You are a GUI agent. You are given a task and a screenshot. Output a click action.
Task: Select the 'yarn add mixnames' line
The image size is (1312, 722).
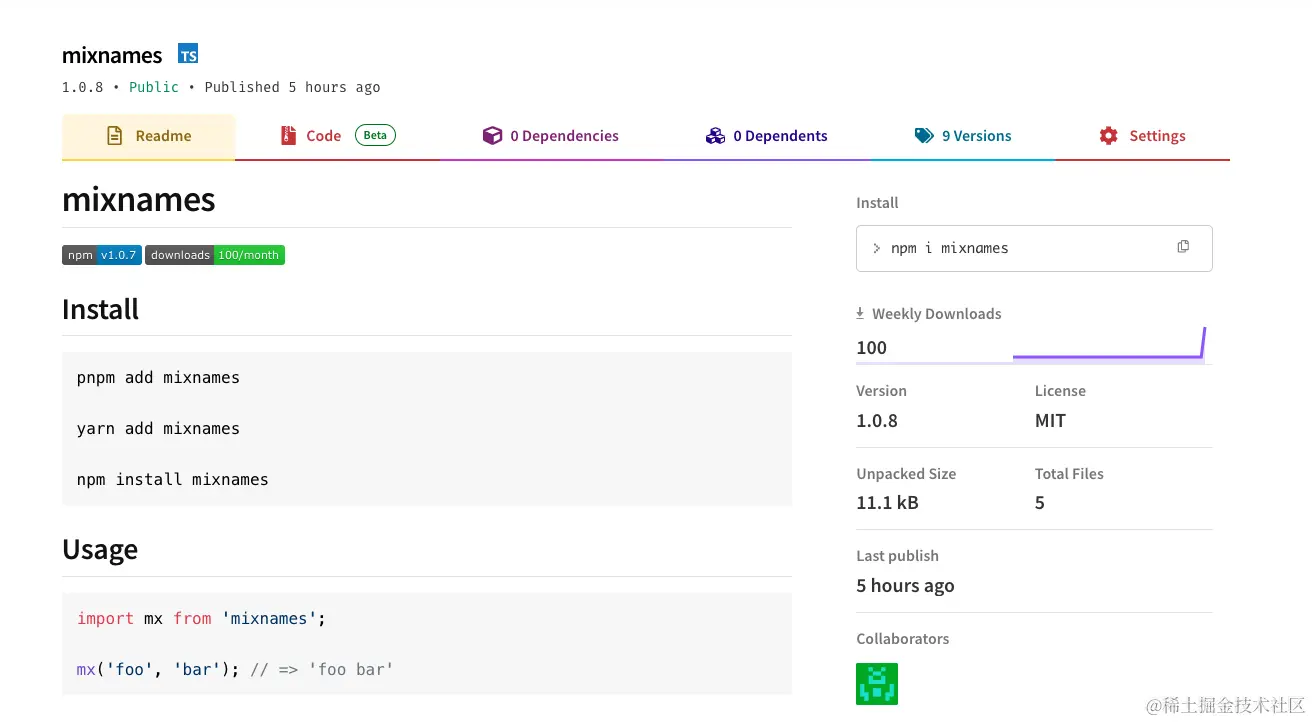(x=158, y=429)
